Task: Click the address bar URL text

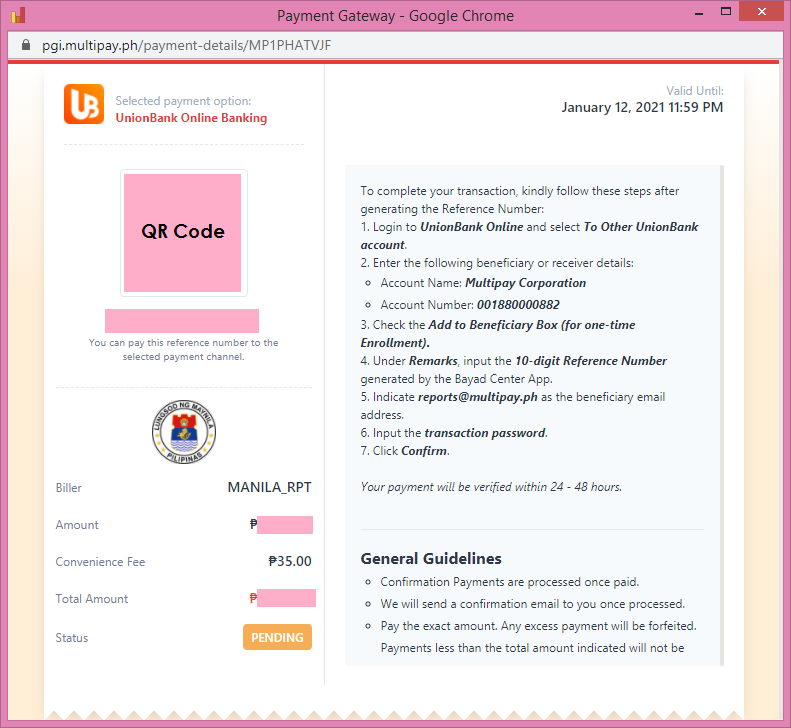Action: 187,45
